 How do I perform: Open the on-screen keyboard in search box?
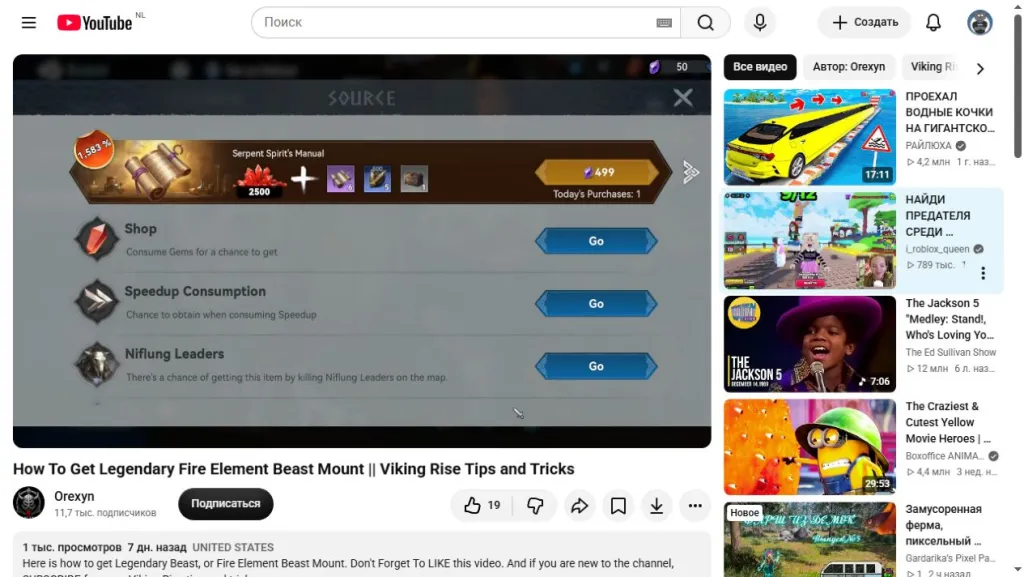tap(664, 23)
